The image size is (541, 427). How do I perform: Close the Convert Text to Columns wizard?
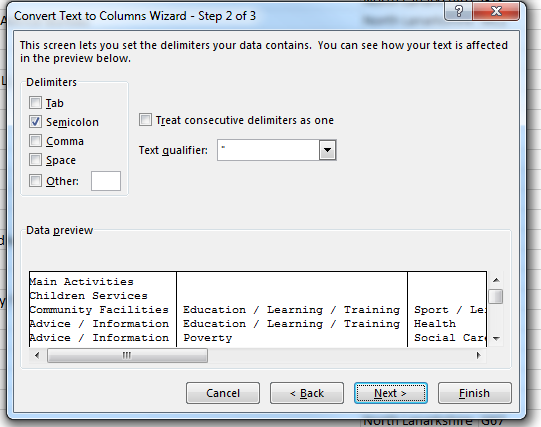pyautogui.click(x=496, y=12)
